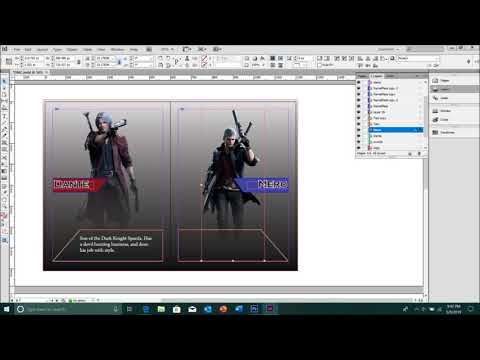Open the object style None dropdown
The width and height of the screenshot is (480, 360).
tap(419, 58)
